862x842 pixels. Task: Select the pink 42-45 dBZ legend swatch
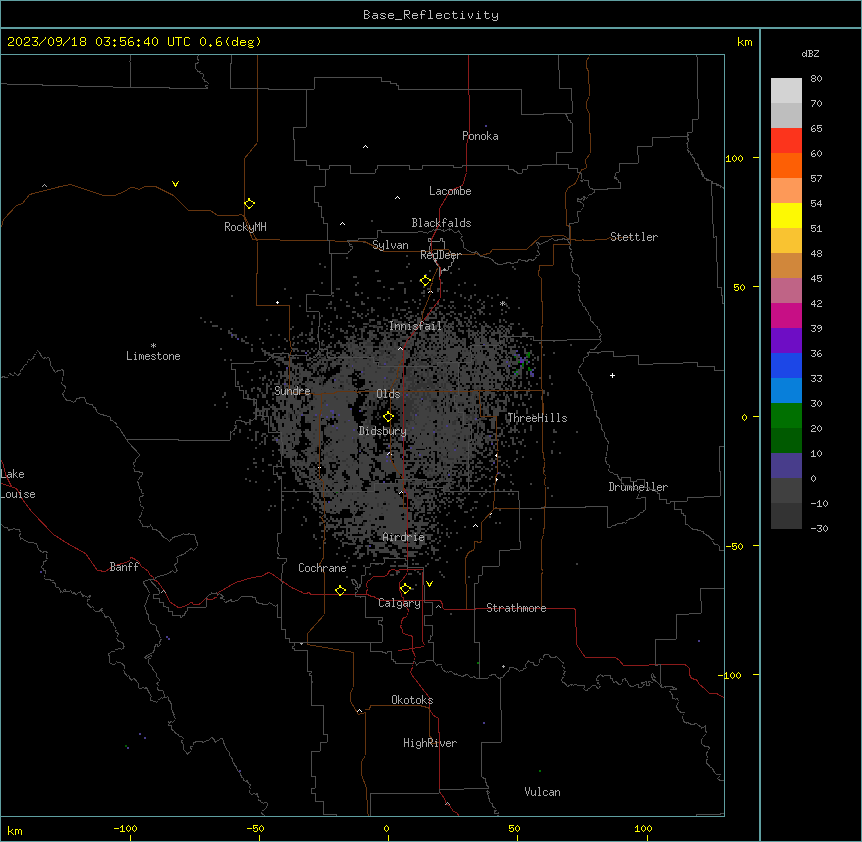pyautogui.click(x=786, y=291)
